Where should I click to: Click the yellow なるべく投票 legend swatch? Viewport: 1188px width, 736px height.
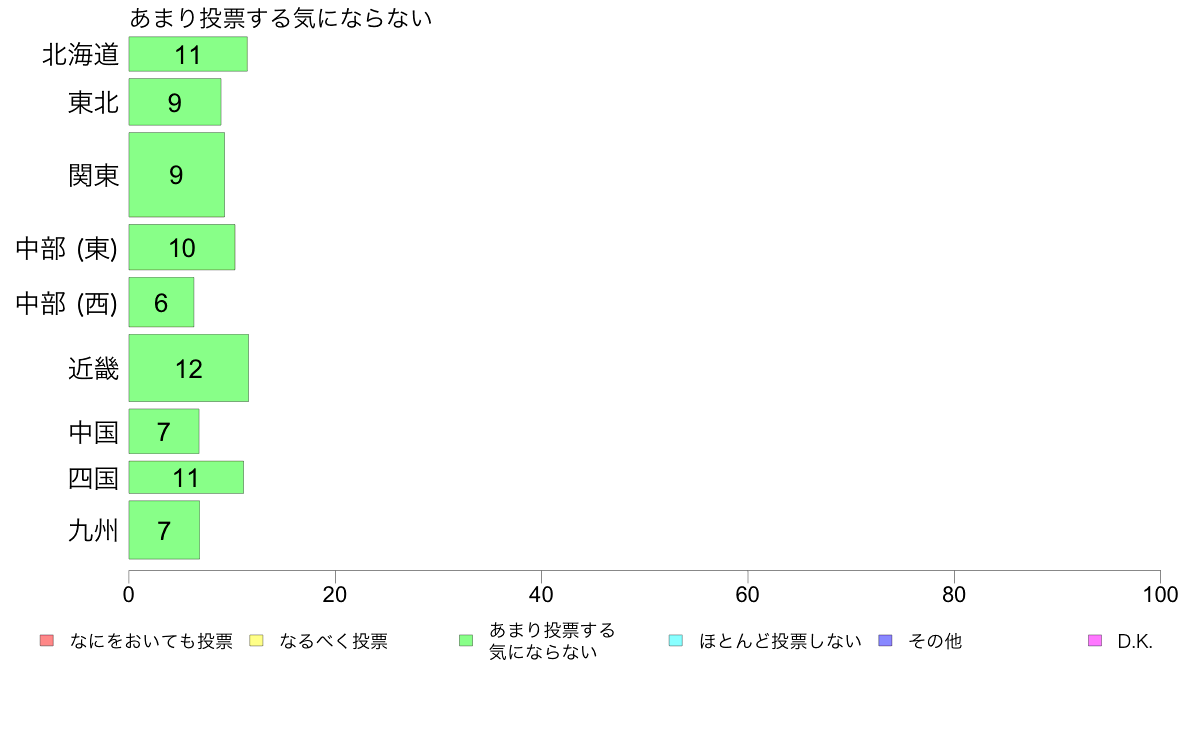click(x=256, y=640)
